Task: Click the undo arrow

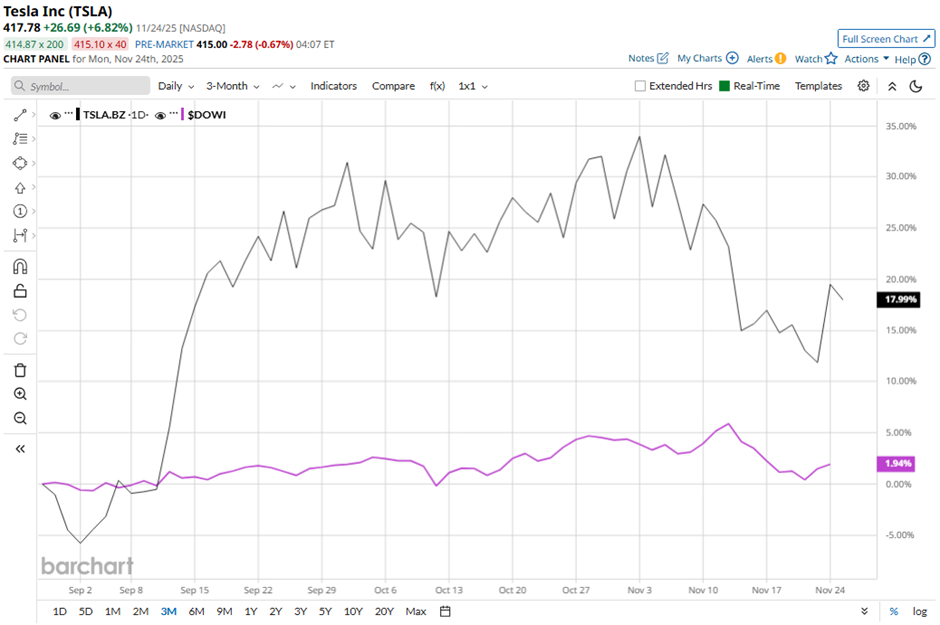Action: click(20, 315)
